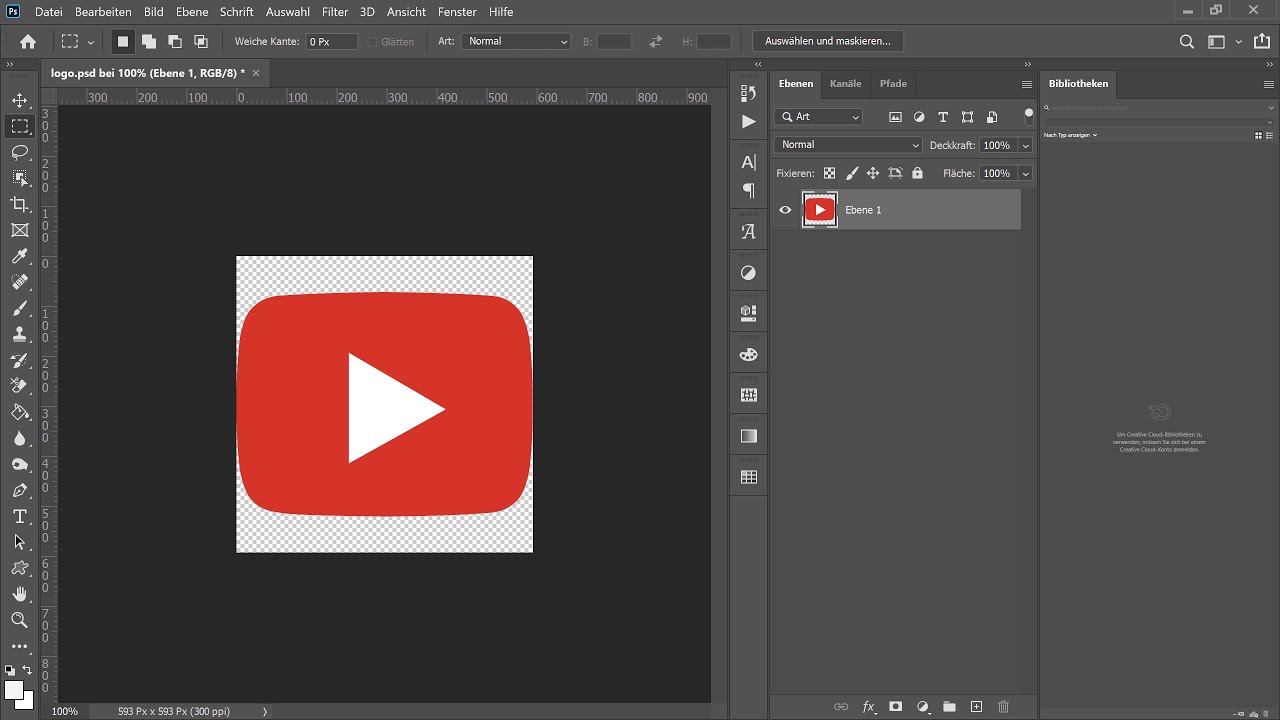Open the Paragraph panel icon

(x=749, y=190)
